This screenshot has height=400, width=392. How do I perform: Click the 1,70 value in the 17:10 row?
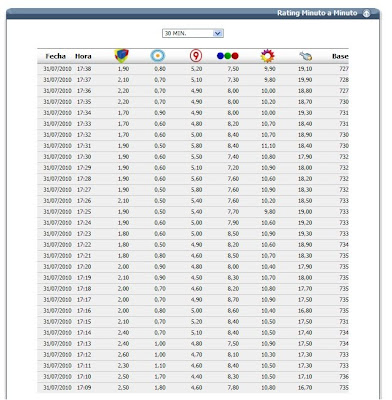(160, 377)
